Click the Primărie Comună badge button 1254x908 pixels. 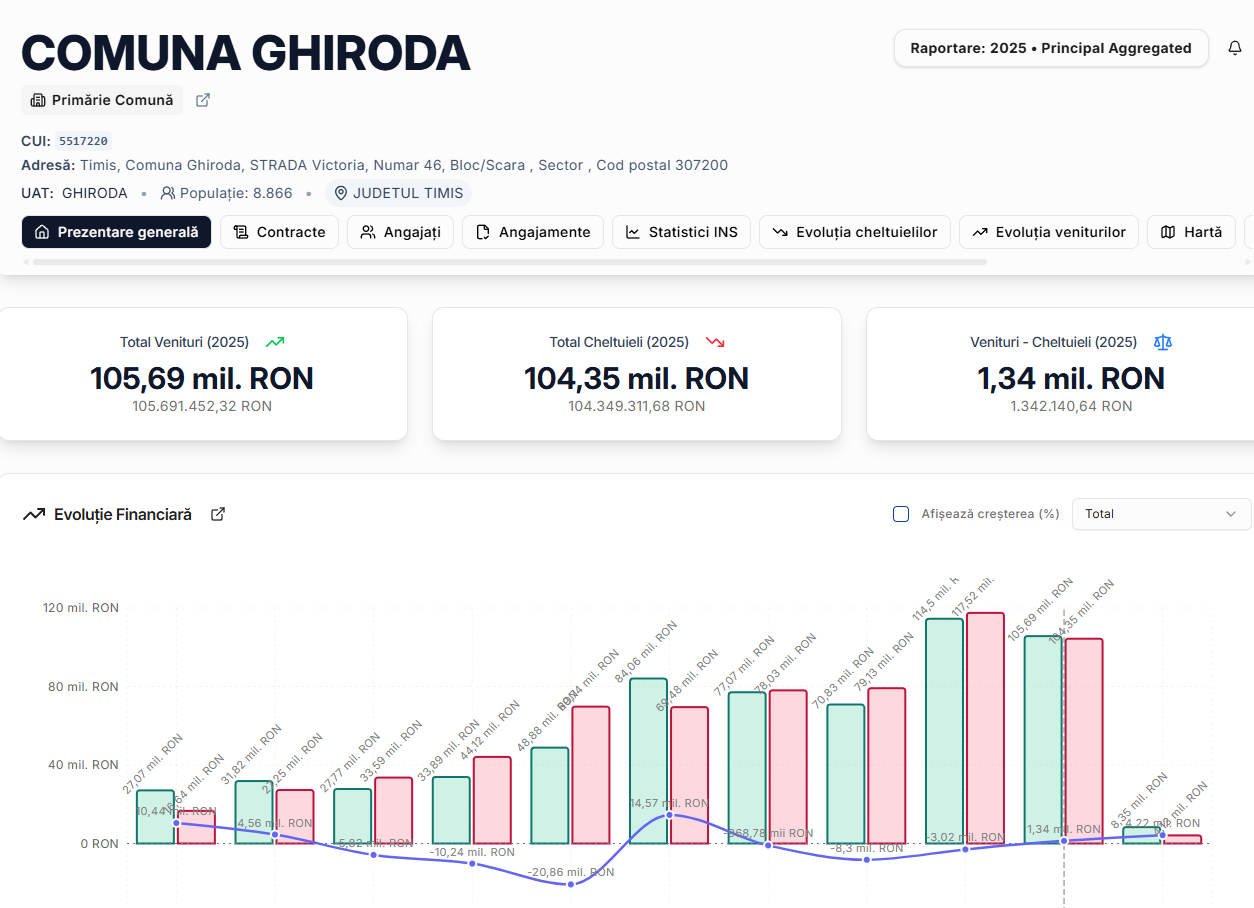point(102,100)
